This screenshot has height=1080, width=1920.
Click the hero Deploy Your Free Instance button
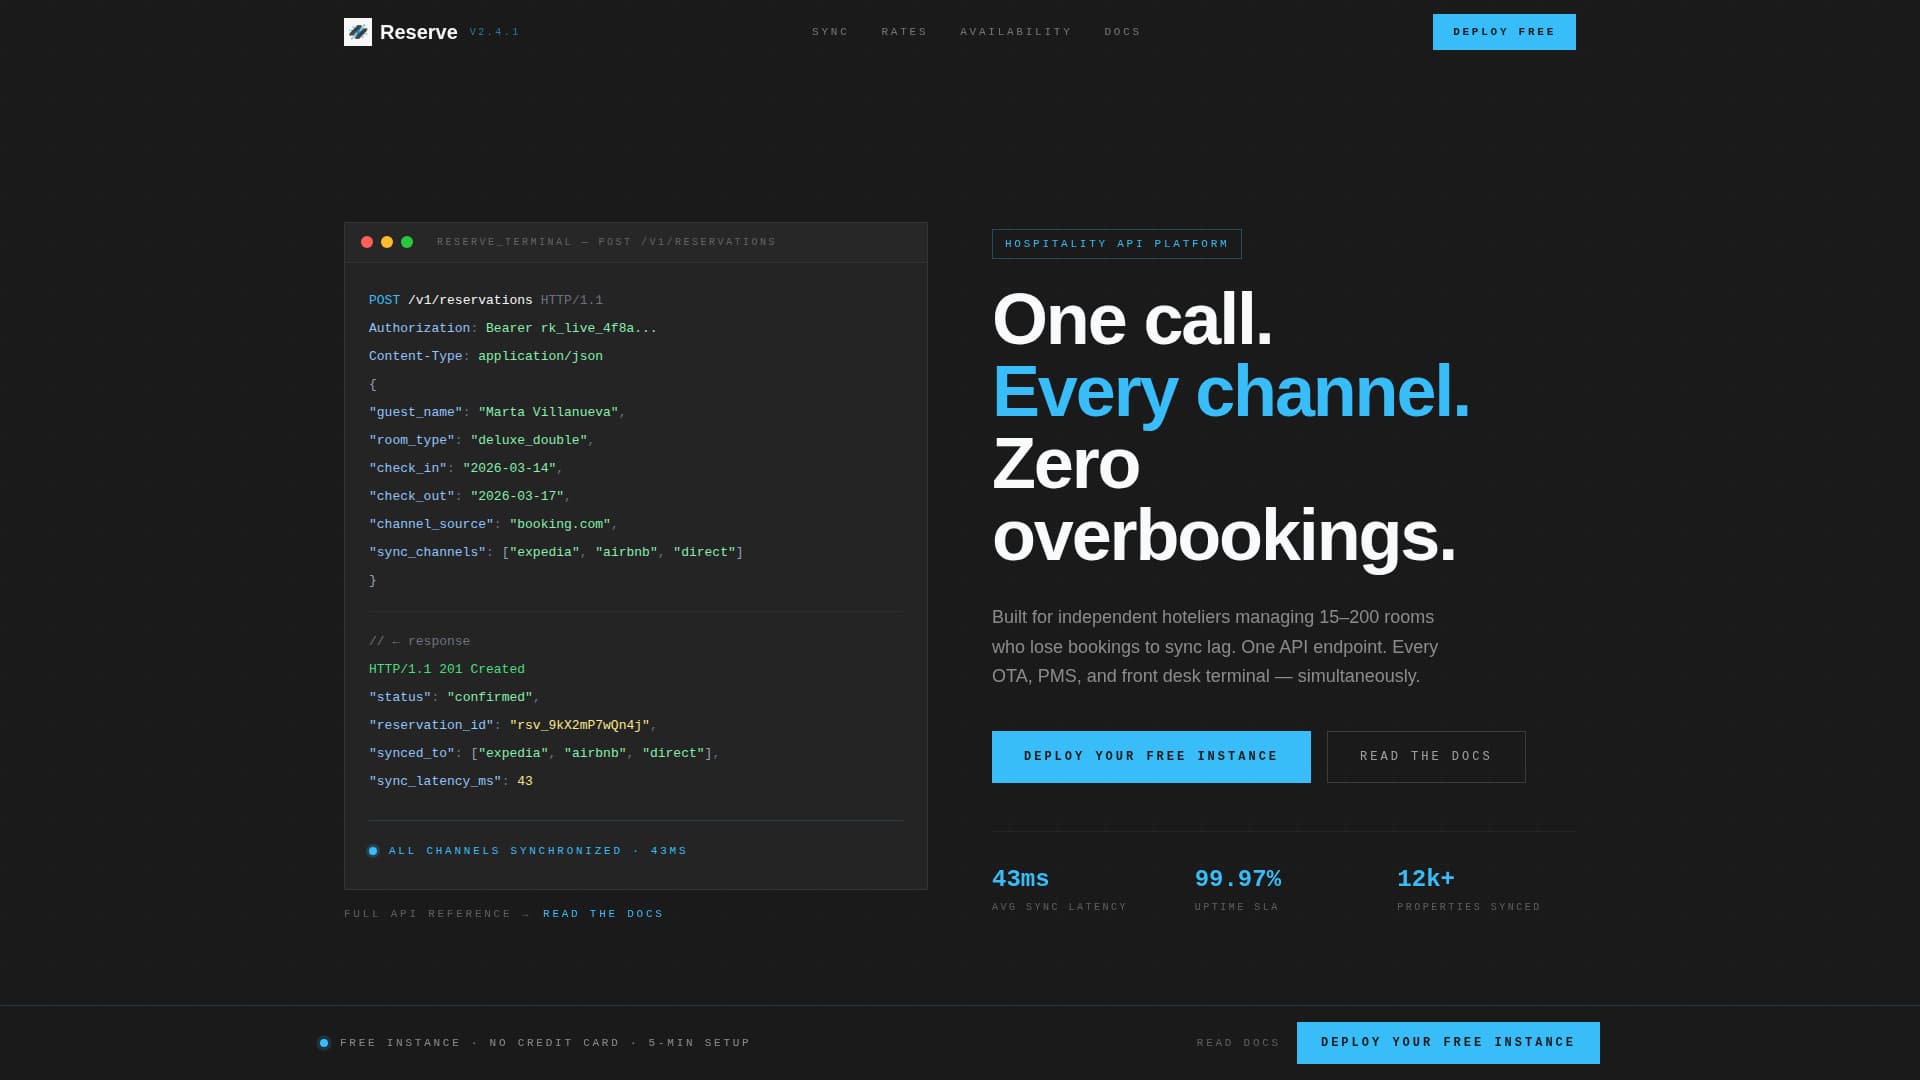(1151, 757)
